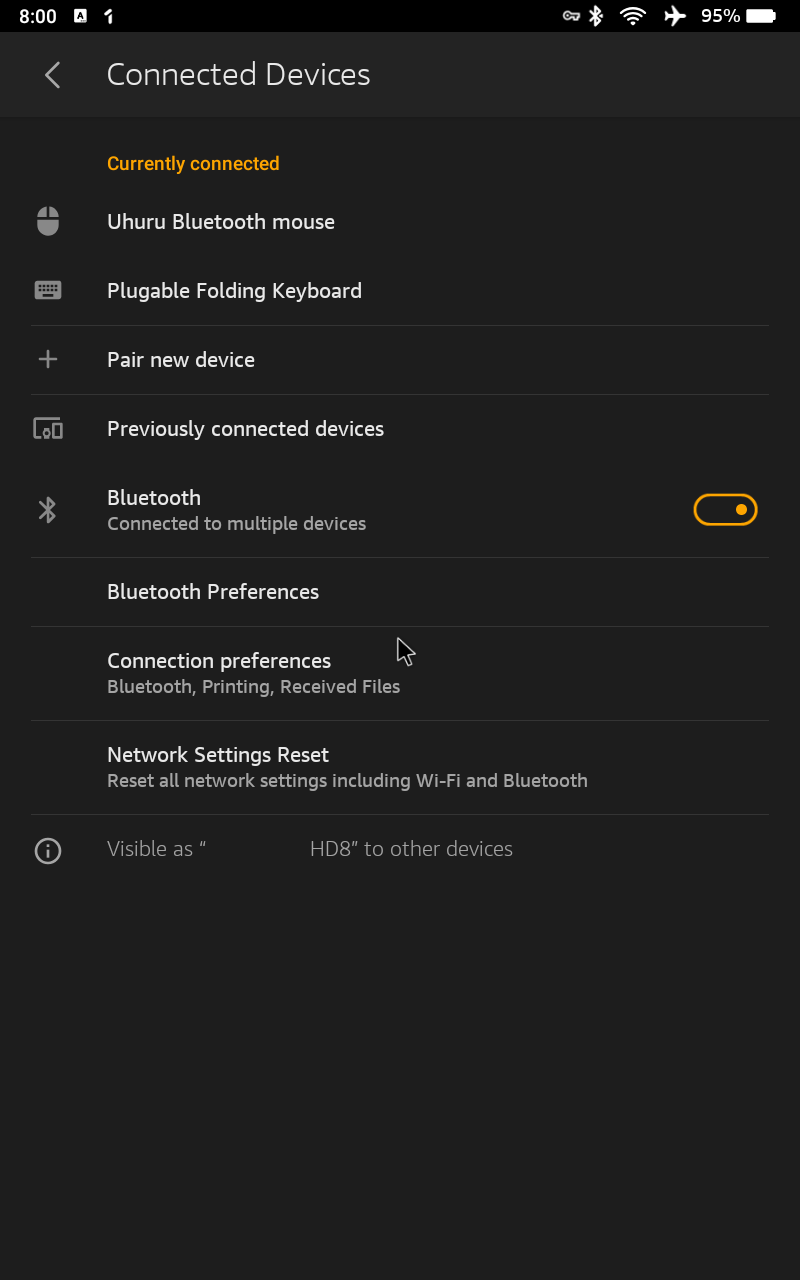
Task: Choose Pair new device
Action: coord(181,360)
